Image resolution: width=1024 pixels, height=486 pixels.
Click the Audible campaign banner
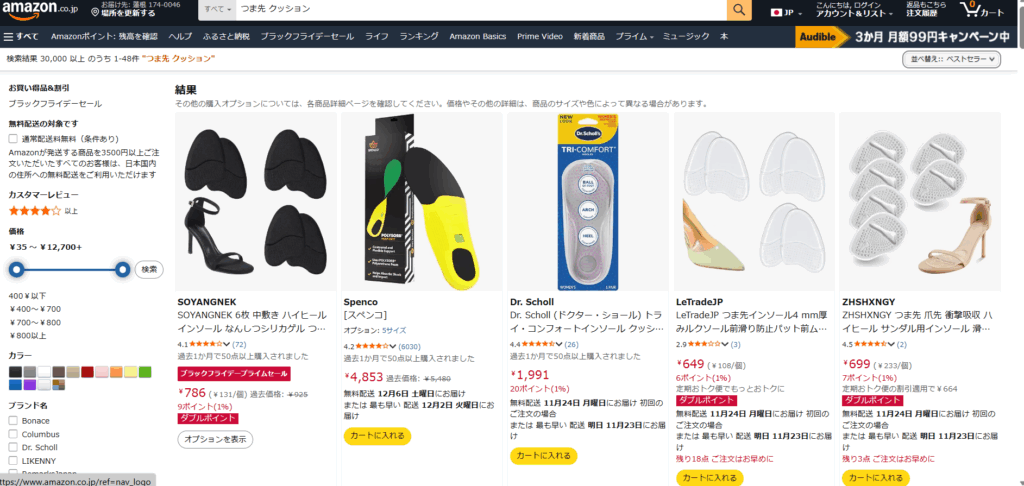906,37
